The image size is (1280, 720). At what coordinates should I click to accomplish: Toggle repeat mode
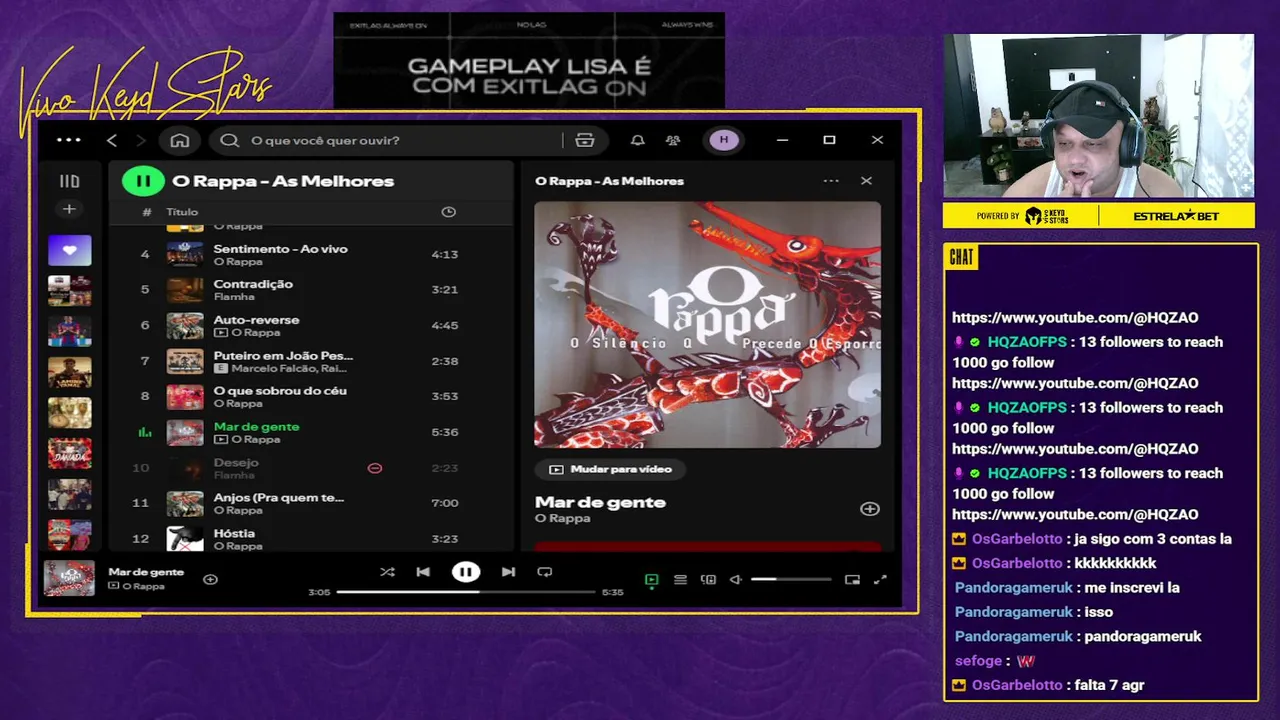545,572
